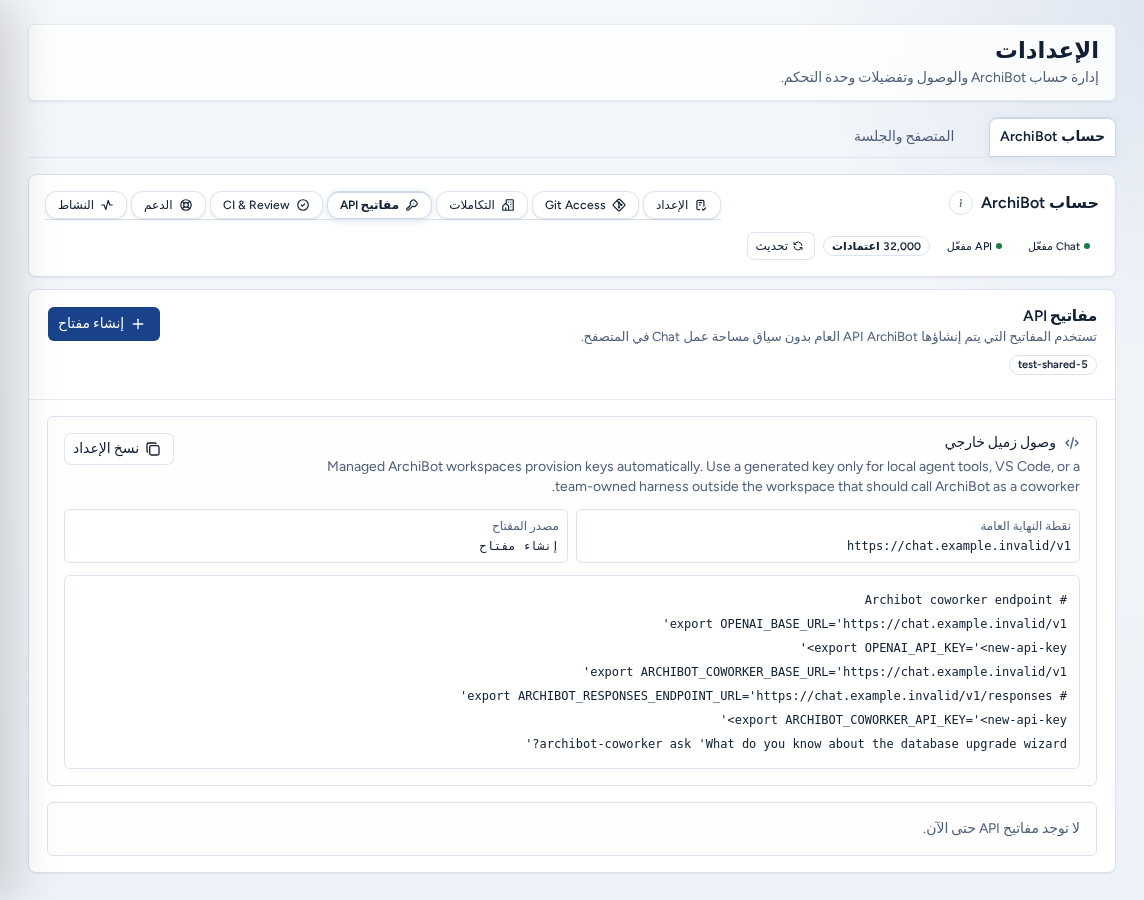Open the Git Access sub-tab
The image size is (1144, 900).
pyautogui.click(x=585, y=205)
